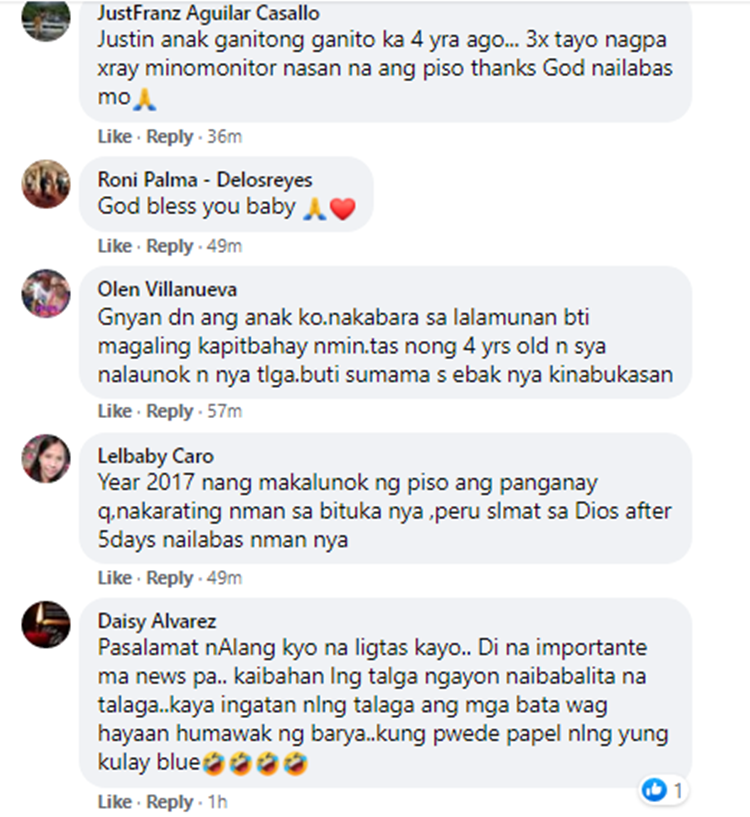Reply to Roni Palma - Delosreyes comment
The image size is (750, 817).
point(170,246)
